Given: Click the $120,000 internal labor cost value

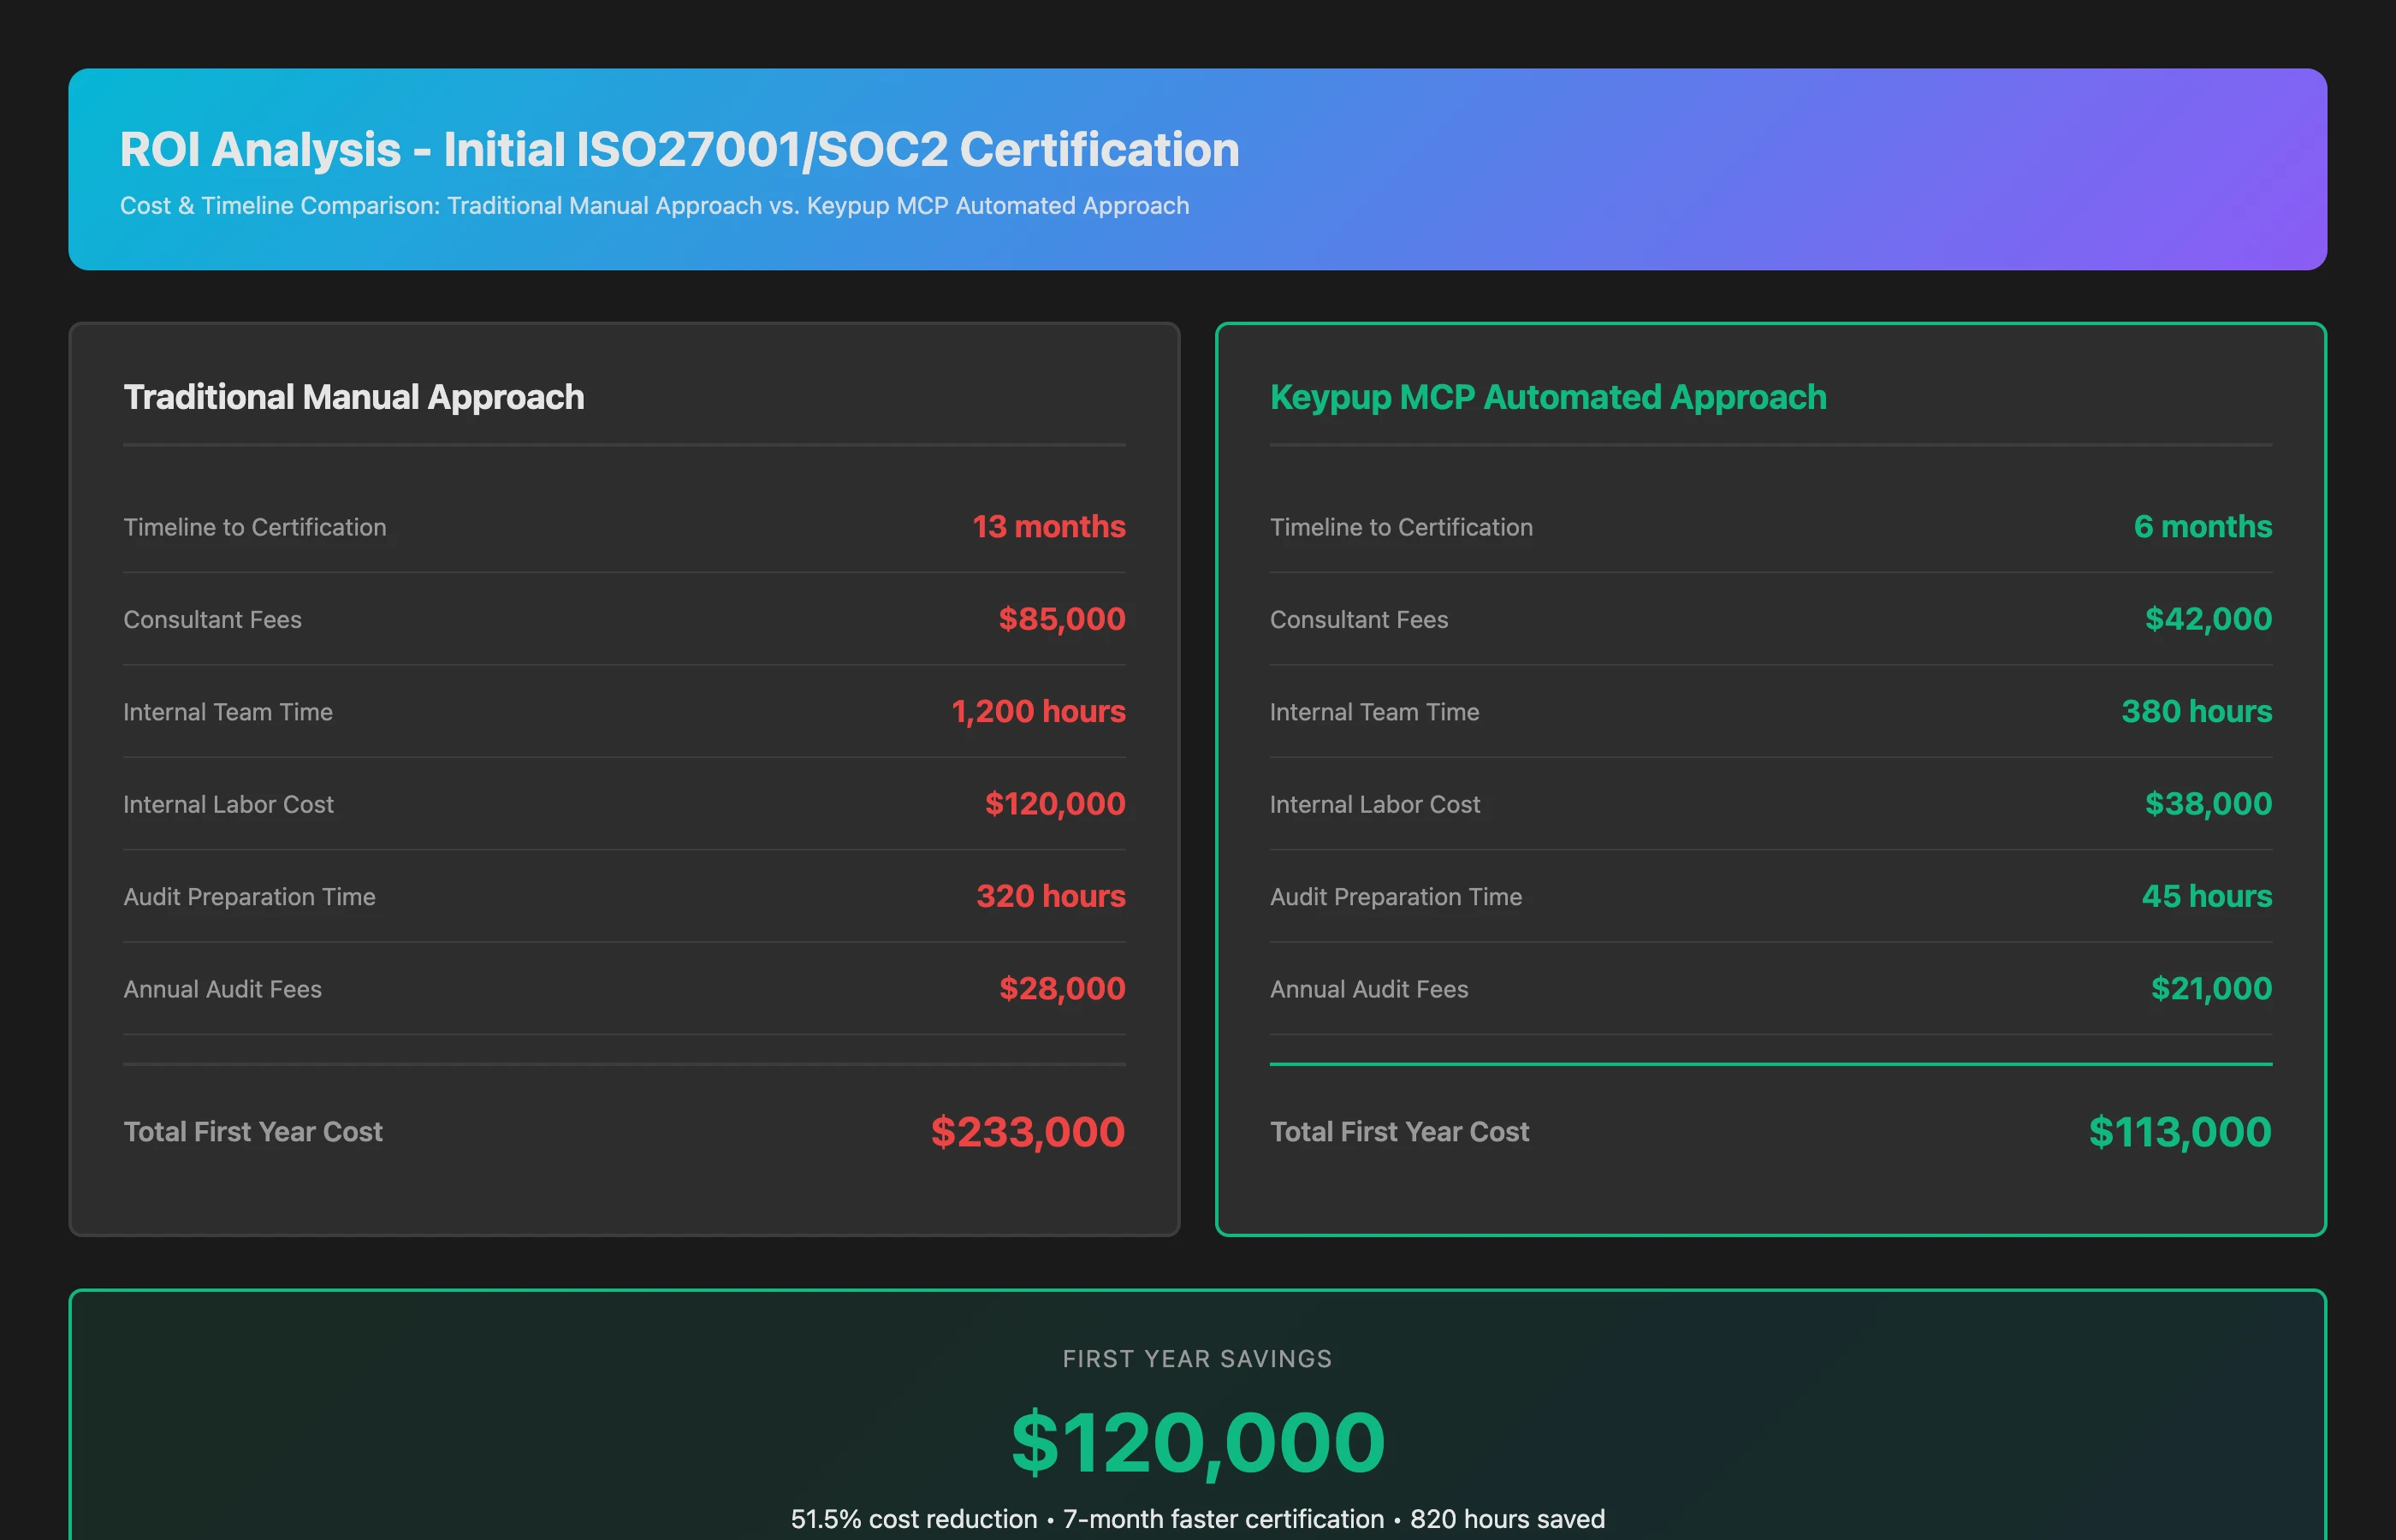Looking at the screenshot, I should 1054,804.
